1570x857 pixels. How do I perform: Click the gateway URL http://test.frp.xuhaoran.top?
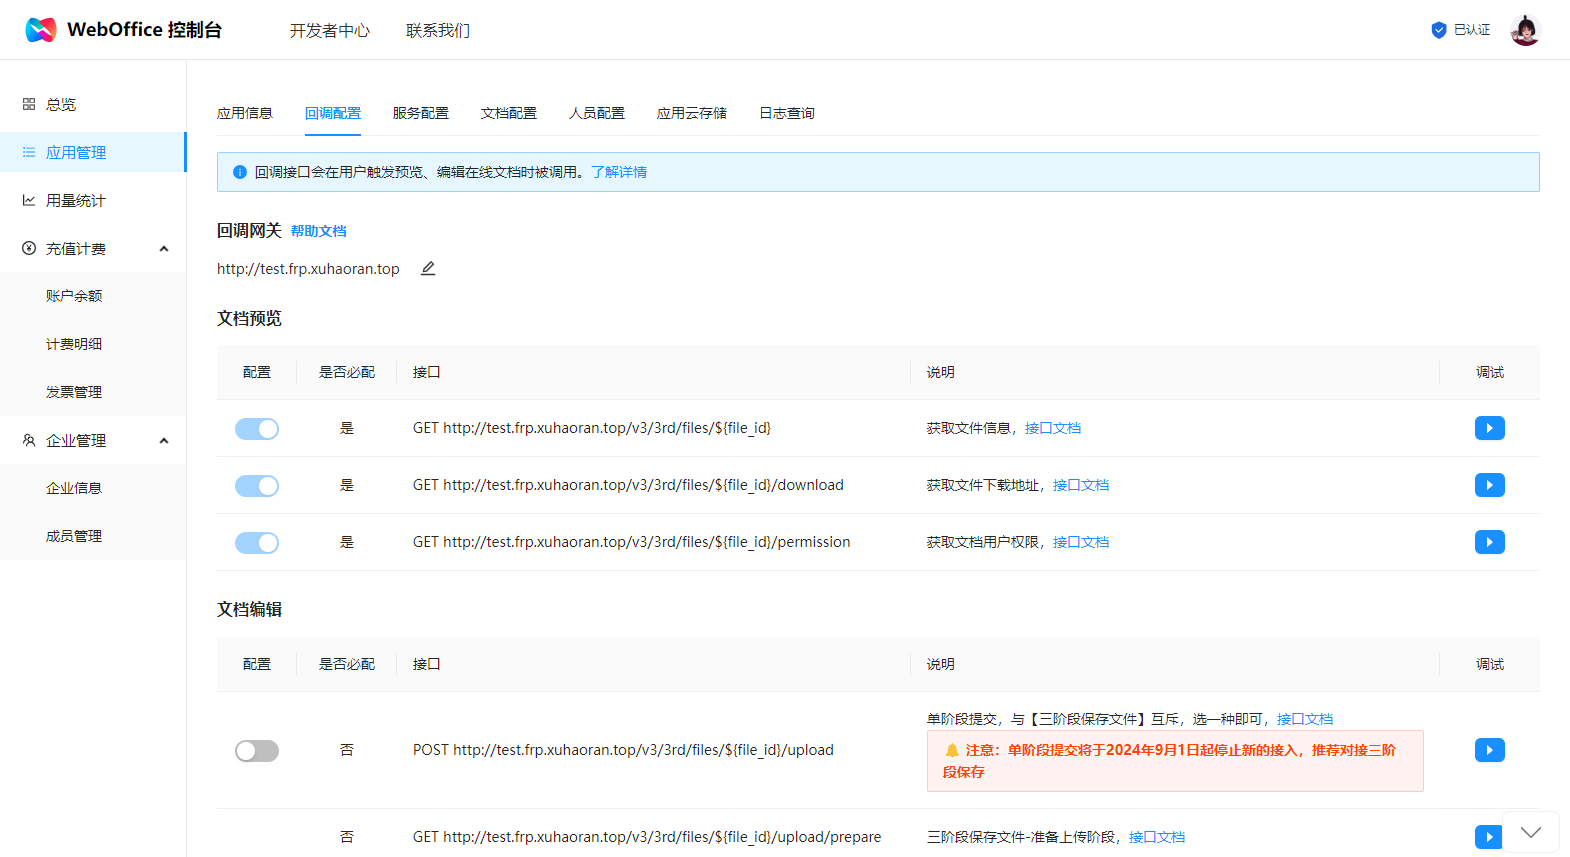[308, 269]
